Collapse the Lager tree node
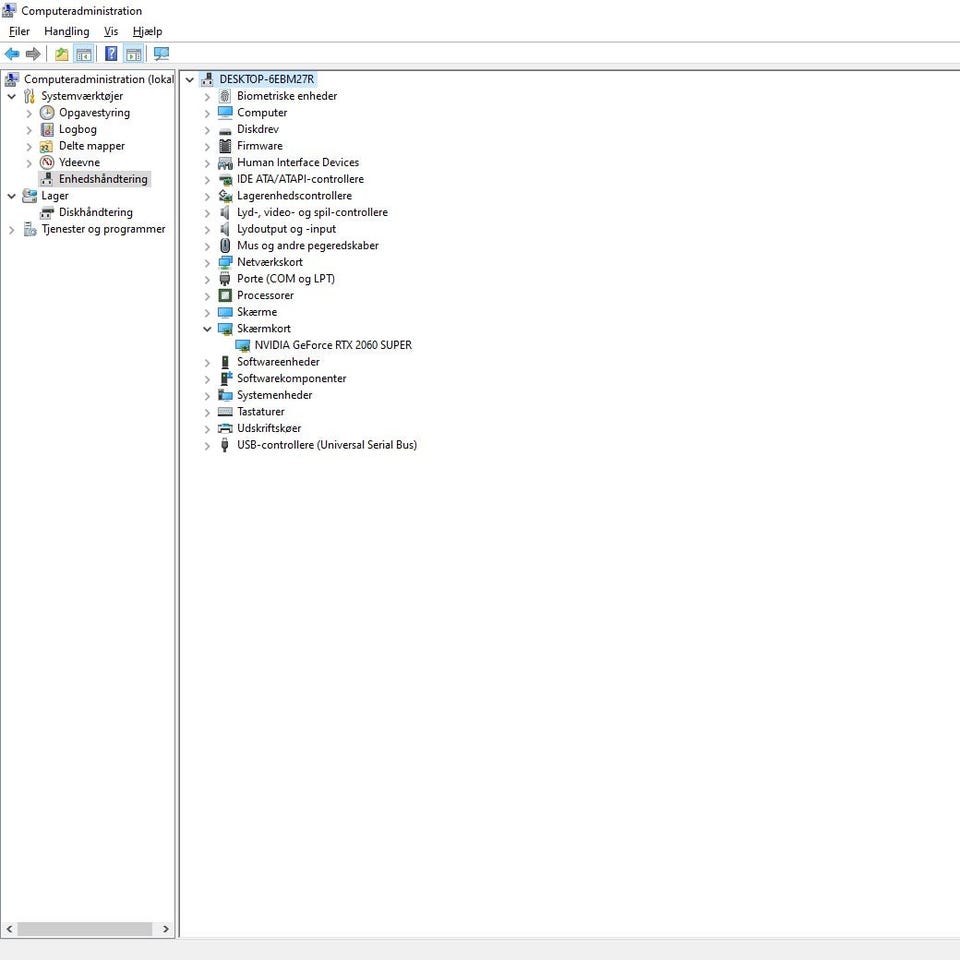960x960 pixels. tap(11, 196)
